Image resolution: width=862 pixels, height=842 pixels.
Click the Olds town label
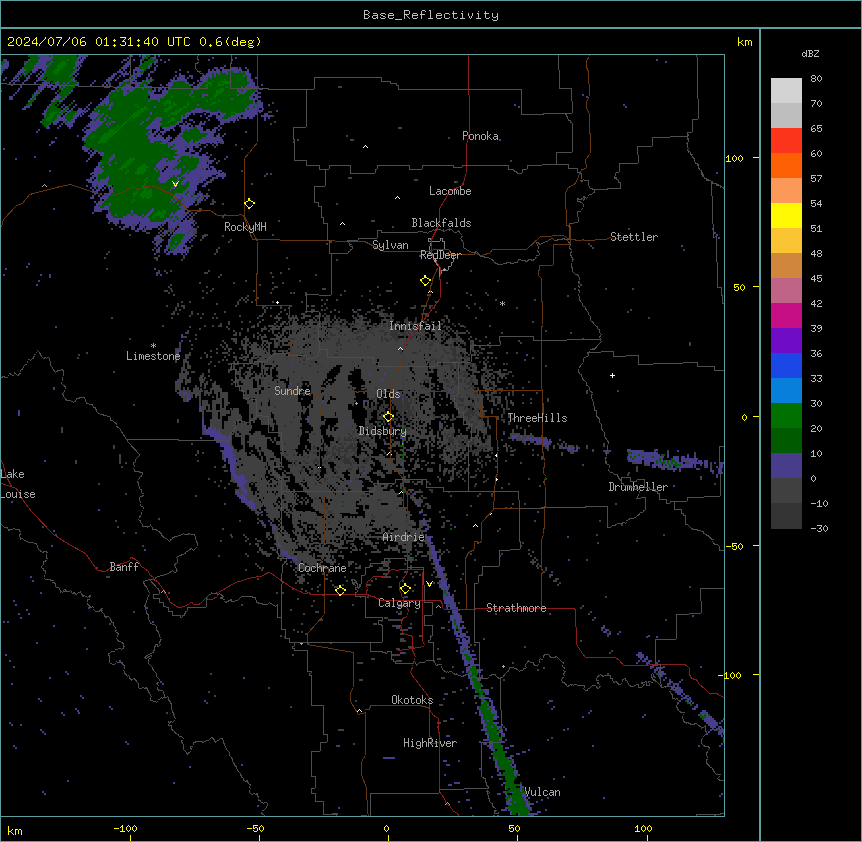point(388,394)
